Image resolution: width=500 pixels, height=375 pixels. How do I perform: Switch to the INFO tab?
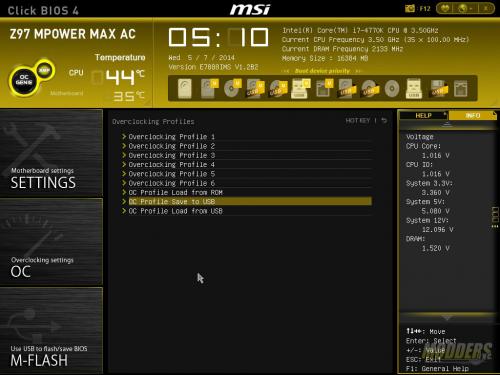click(472, 116)
